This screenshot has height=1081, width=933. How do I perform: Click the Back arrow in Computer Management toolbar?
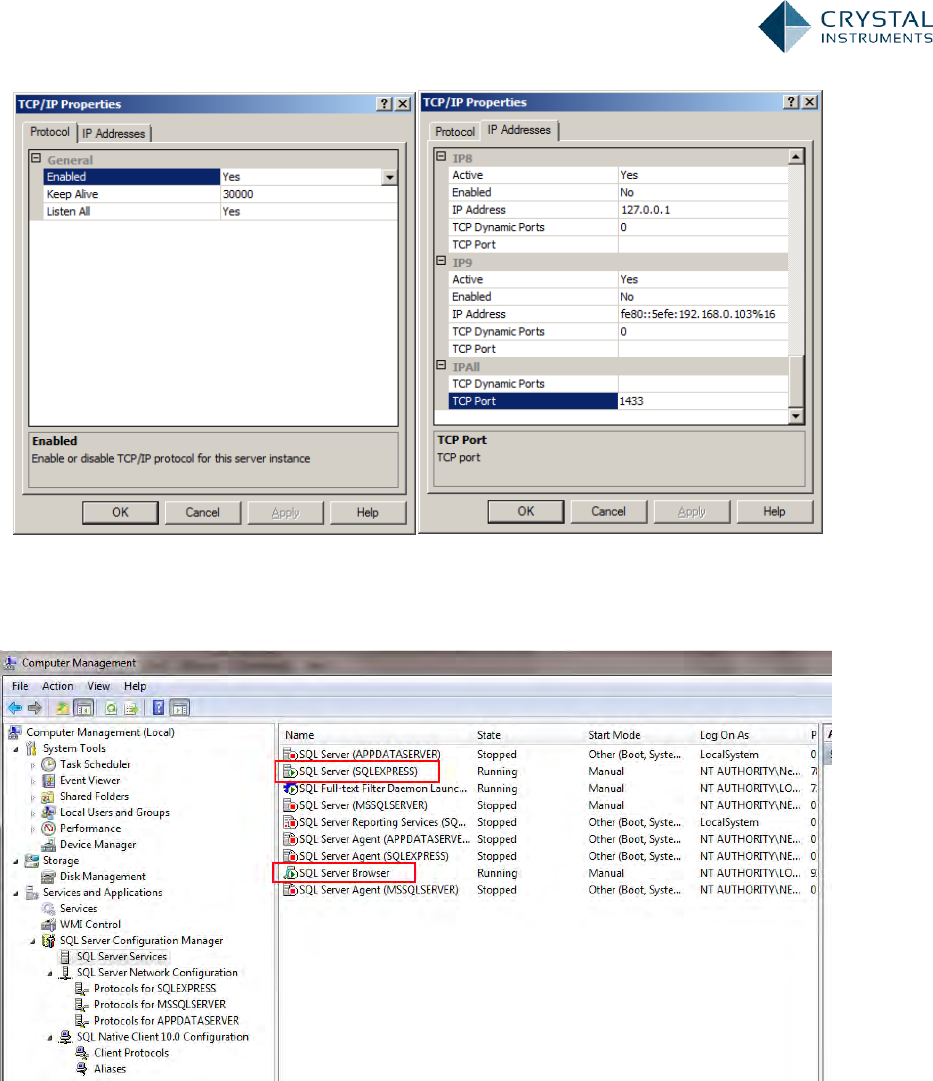tap(14, 708)
